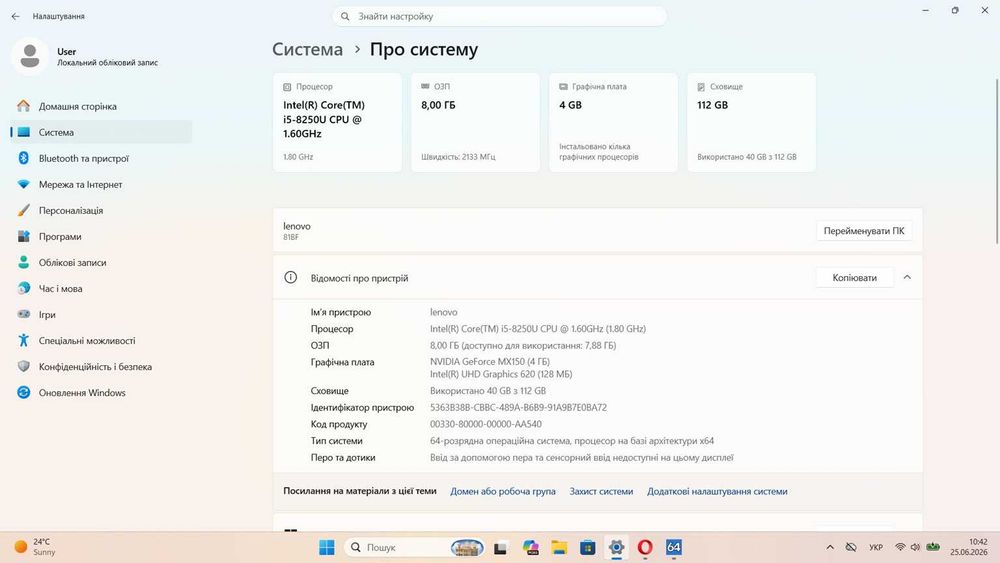The width and height of the screenshot is (1000, 563).
Task: Open the clock and date 10:42
Action: pos(969,547)
